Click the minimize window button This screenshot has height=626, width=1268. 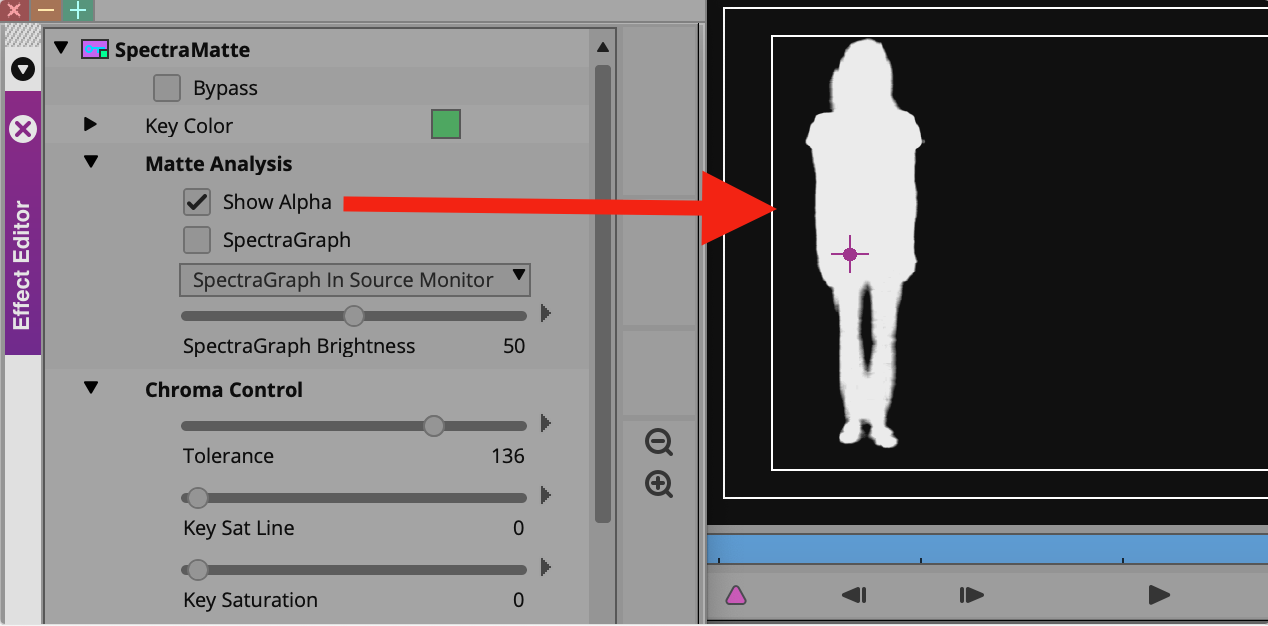click(47, 10)
